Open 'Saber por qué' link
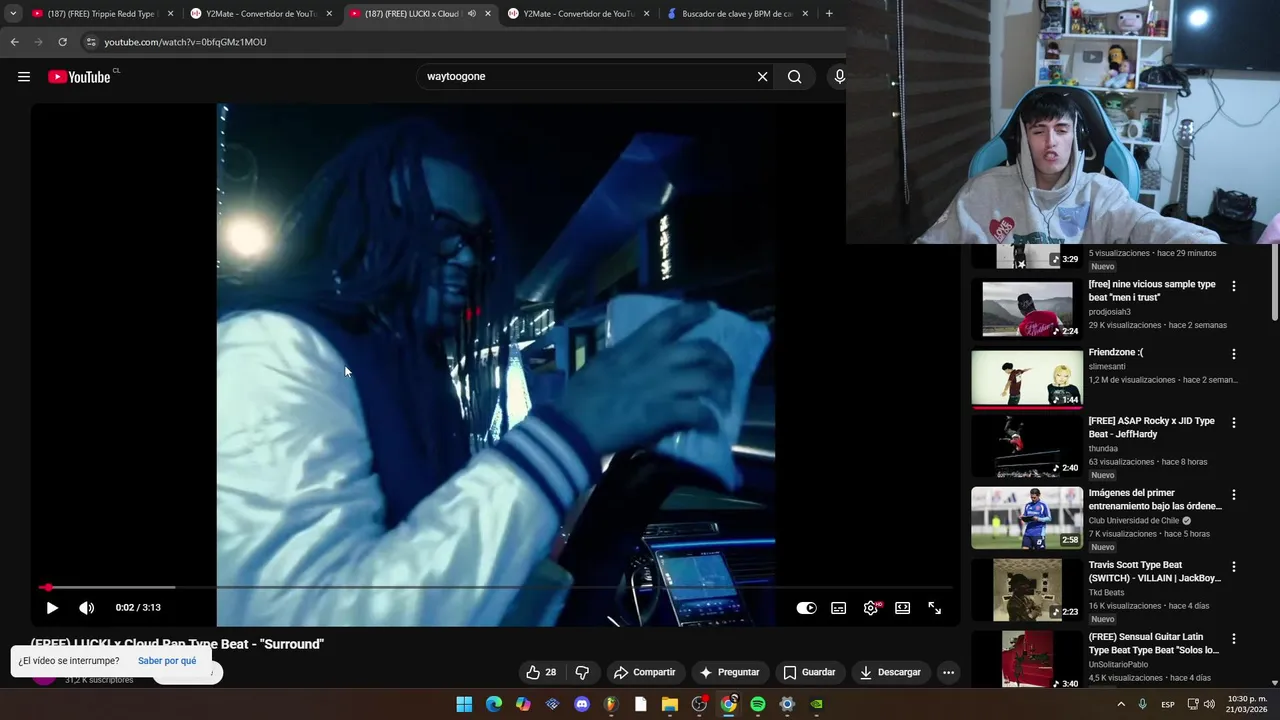Viewport: 1280px width, 720px height. coord(167,661)
